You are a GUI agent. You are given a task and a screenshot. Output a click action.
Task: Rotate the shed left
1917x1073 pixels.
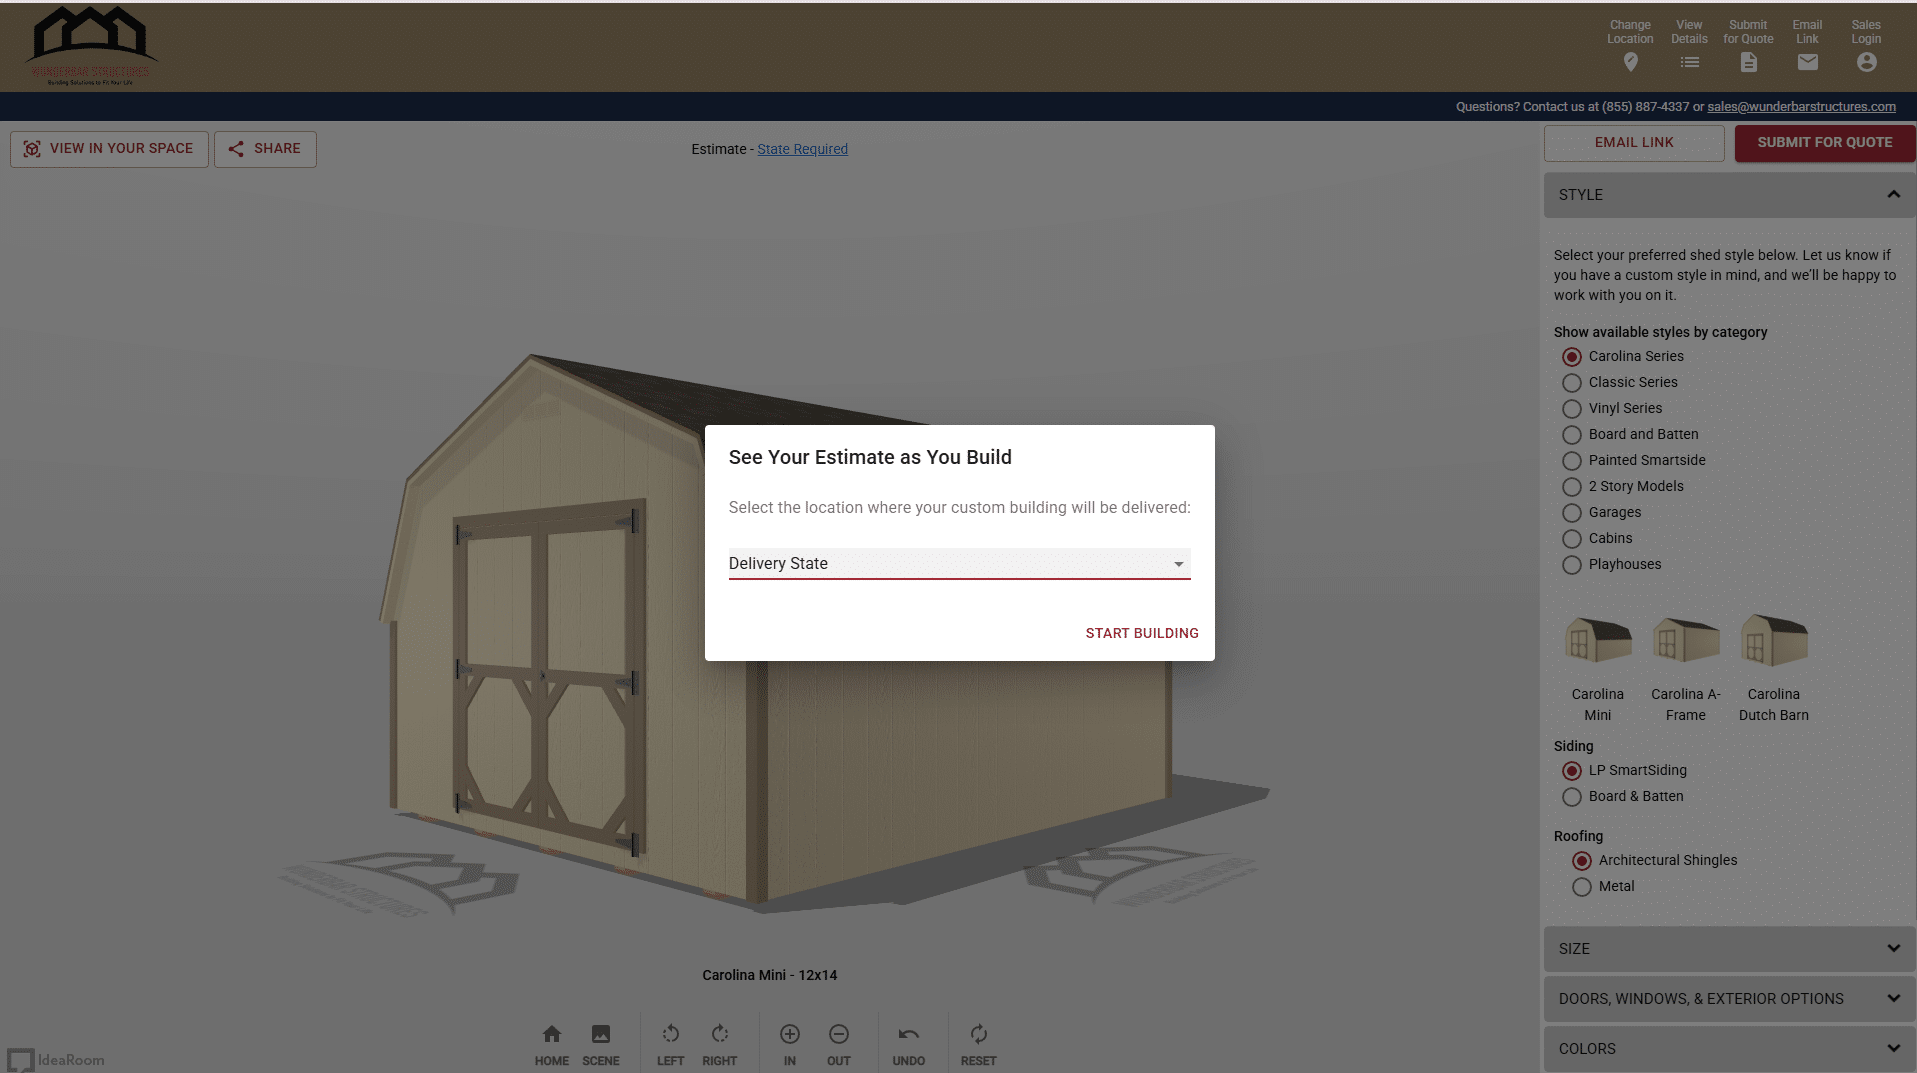coord(670,1034)
